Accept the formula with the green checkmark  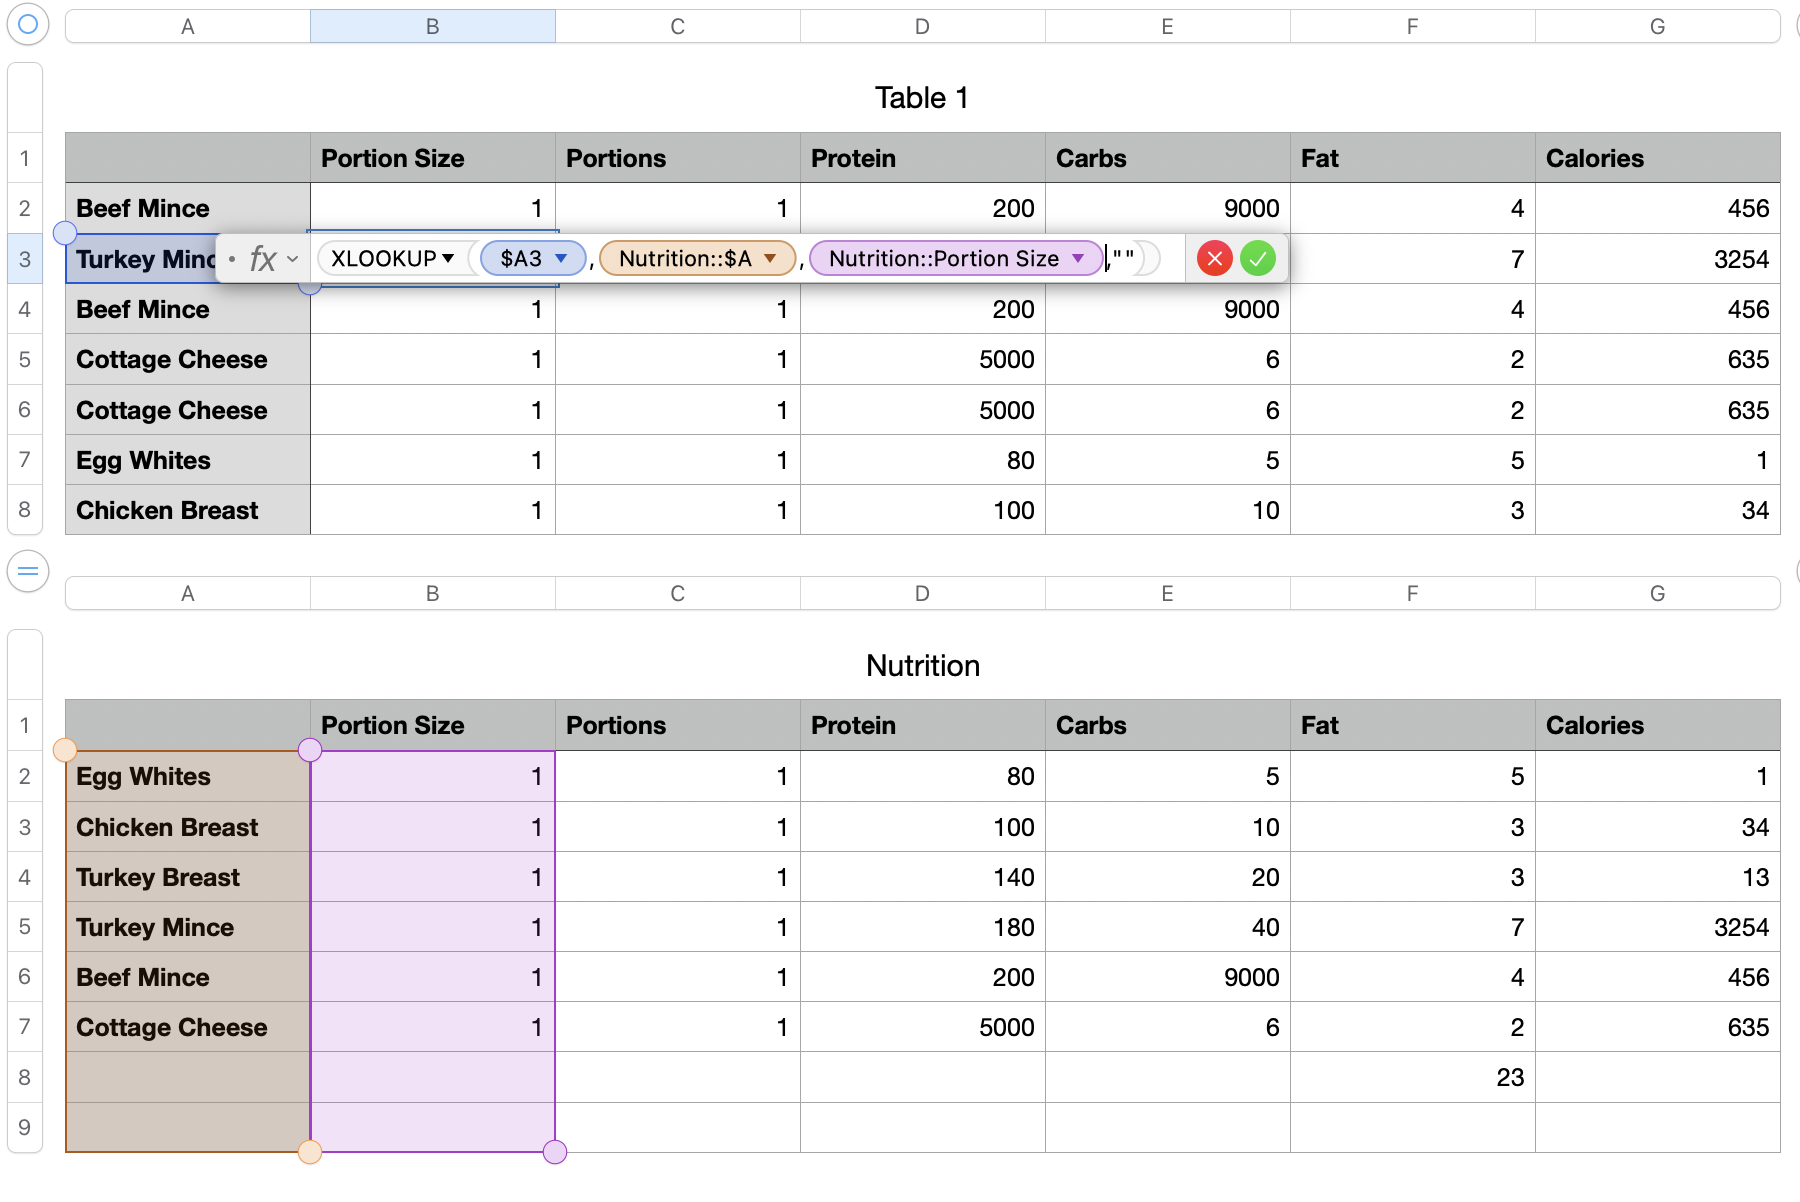(1258, 259)
